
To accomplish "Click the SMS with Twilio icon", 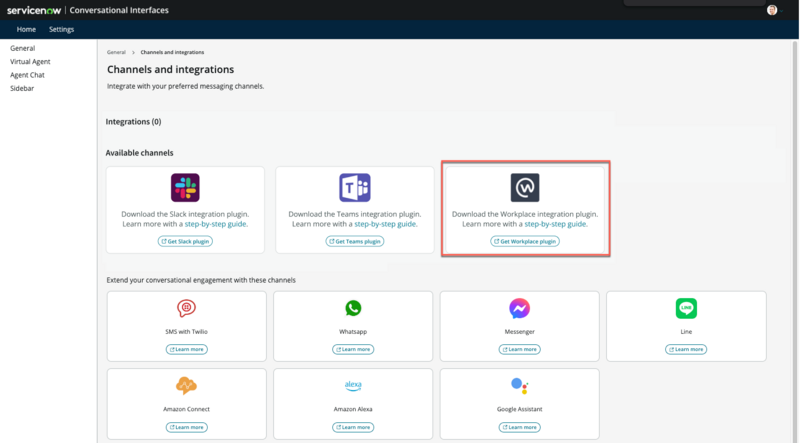I will [x=186, y=308].
